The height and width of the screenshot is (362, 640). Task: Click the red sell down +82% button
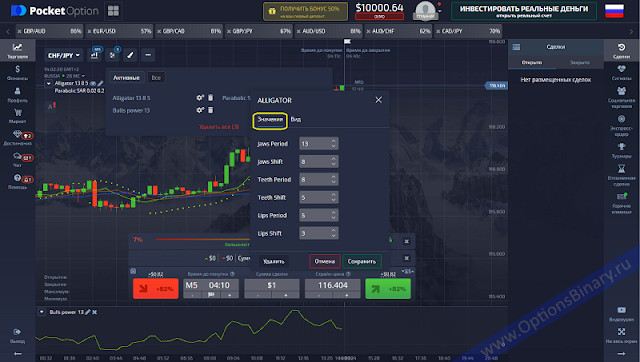pyautogui.click(x=156, y=289)
